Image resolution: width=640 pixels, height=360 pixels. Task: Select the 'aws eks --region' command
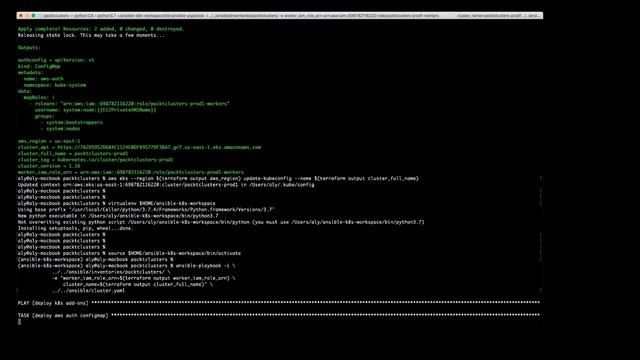(263, 178)
